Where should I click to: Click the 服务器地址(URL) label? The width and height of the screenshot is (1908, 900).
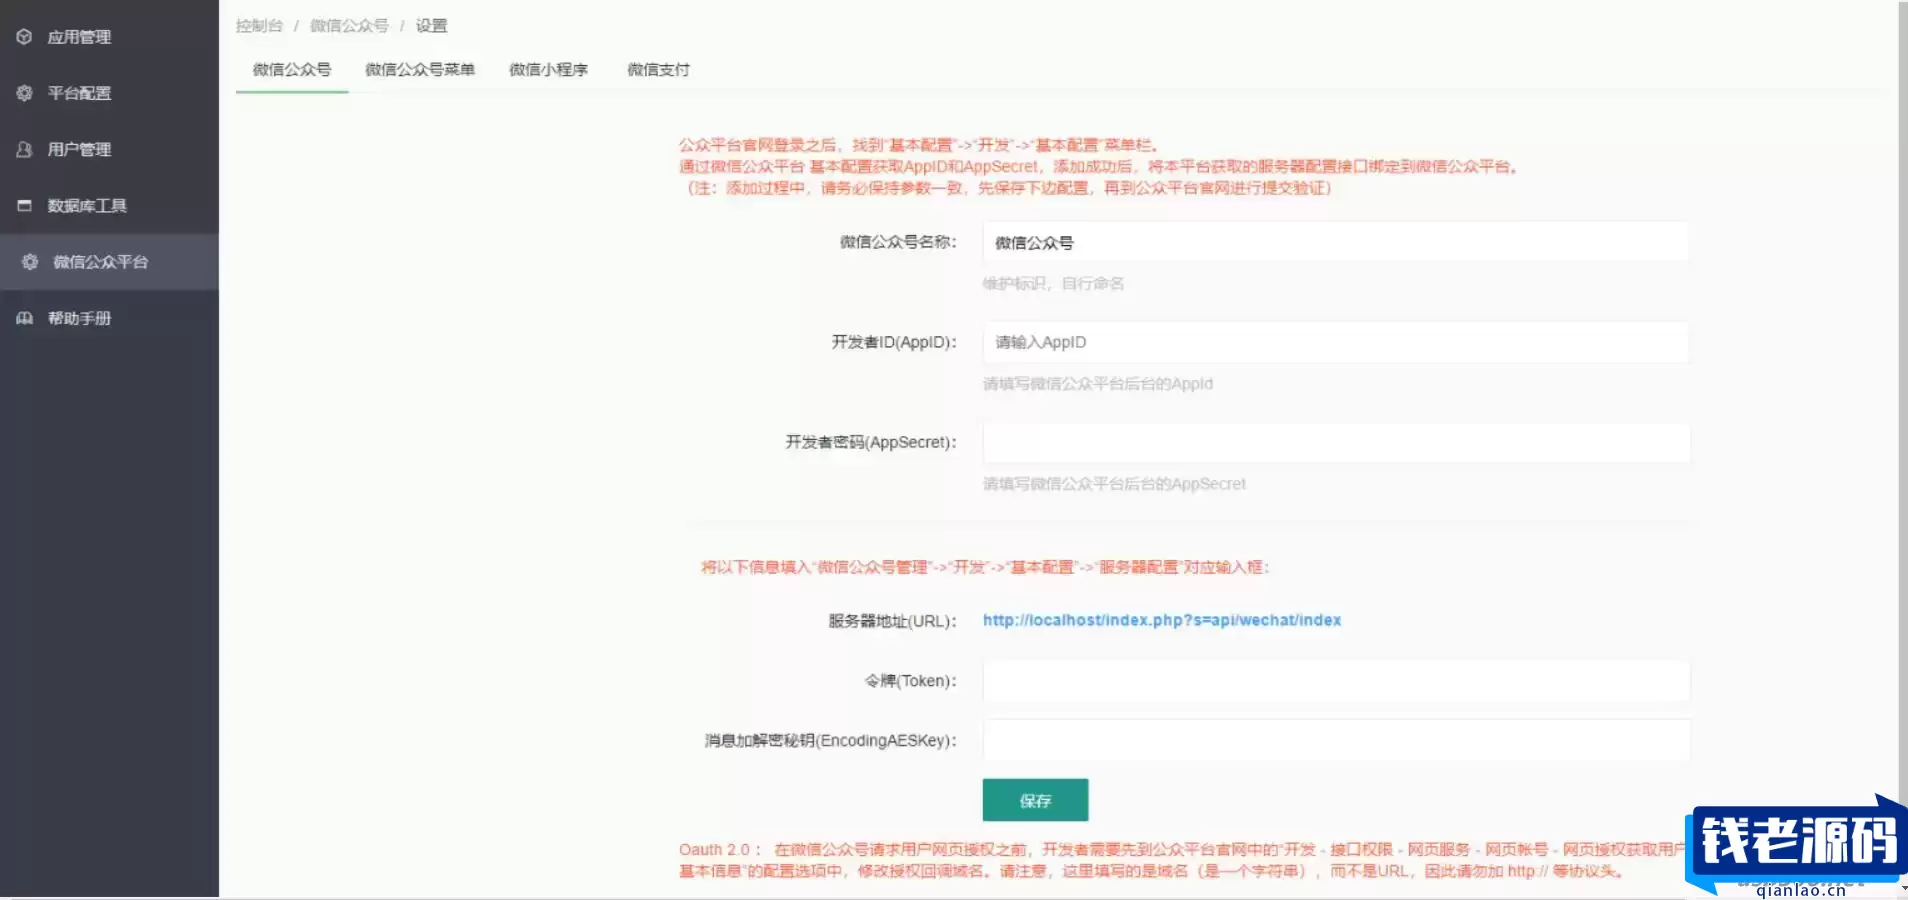[892, 621]
